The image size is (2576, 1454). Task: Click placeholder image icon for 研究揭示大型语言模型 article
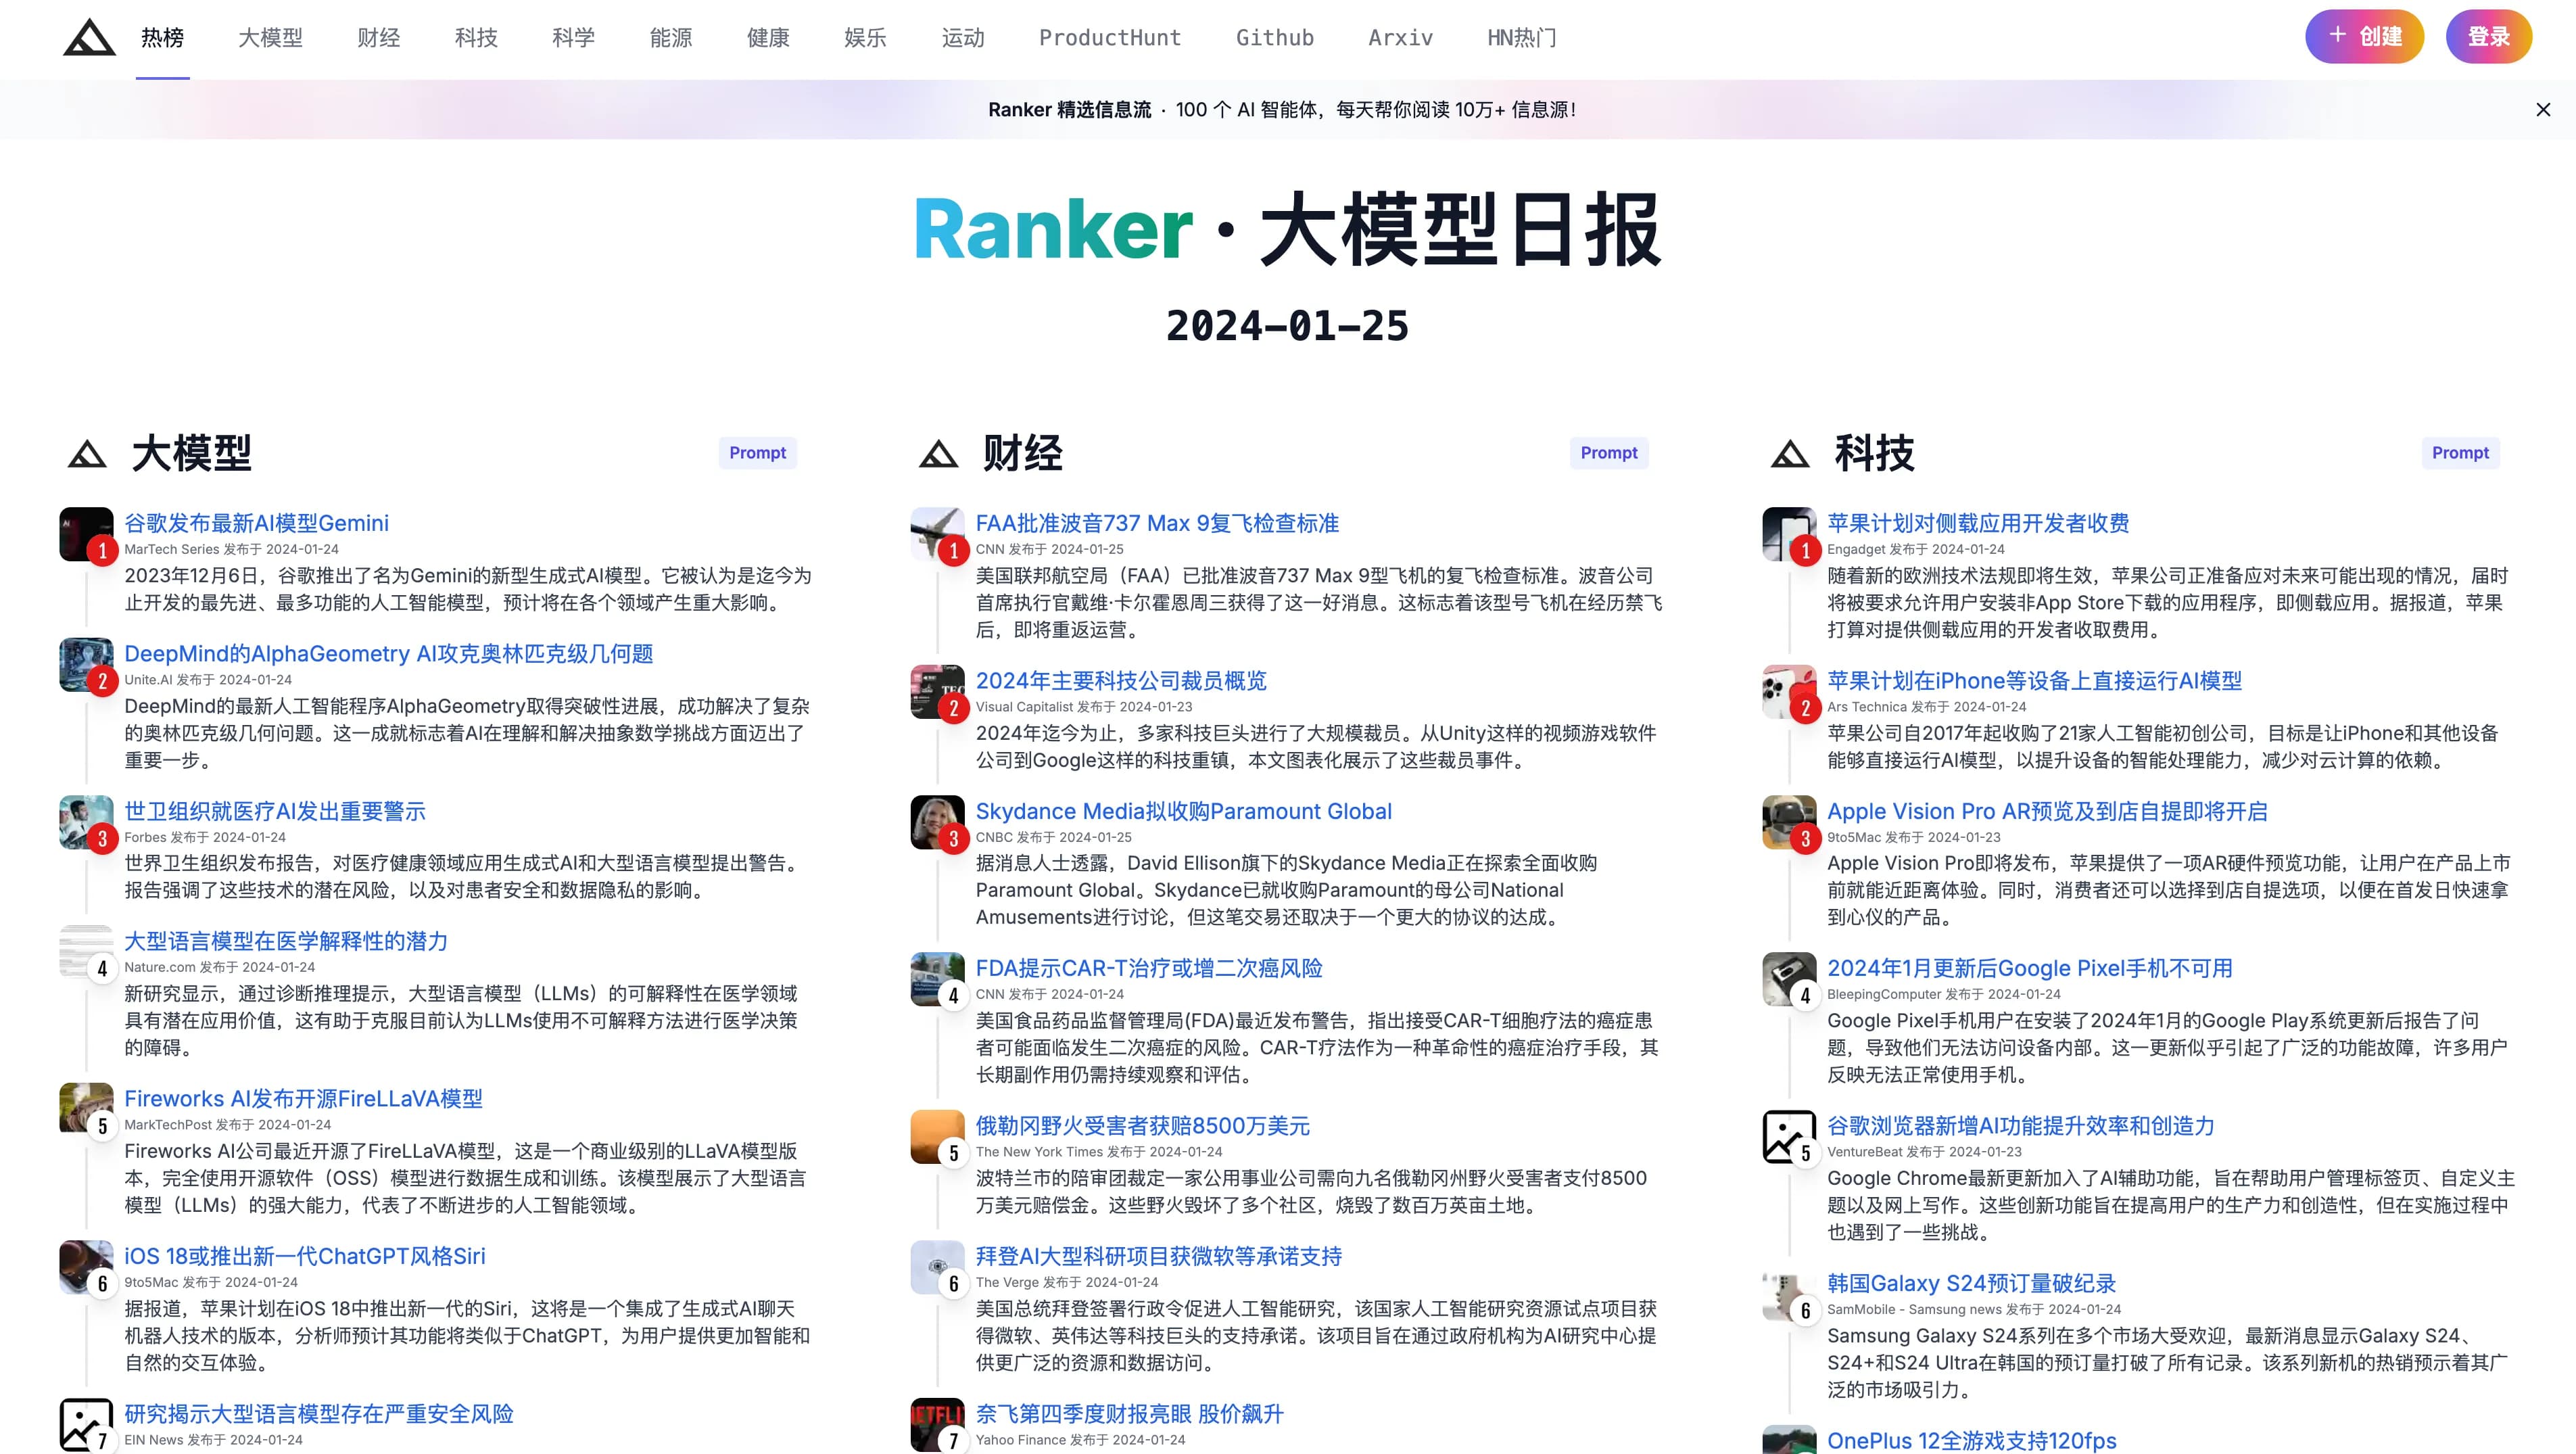[x=86, y=1425]
